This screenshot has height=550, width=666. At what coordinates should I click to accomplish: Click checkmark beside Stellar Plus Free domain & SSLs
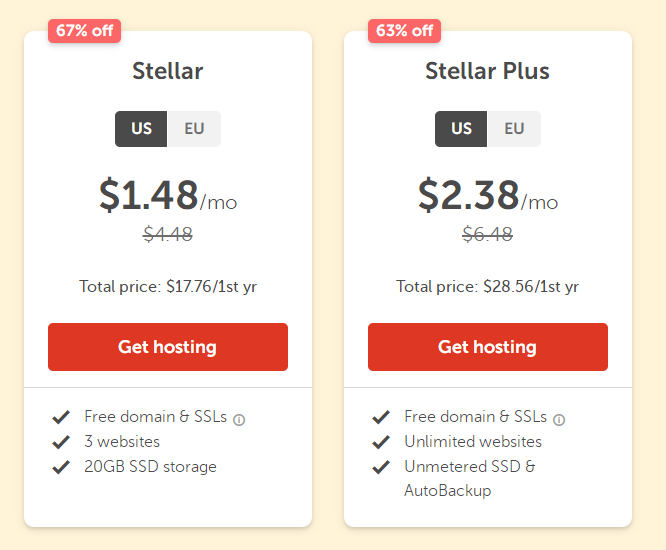pyautogui.click(x=381, y=417)
